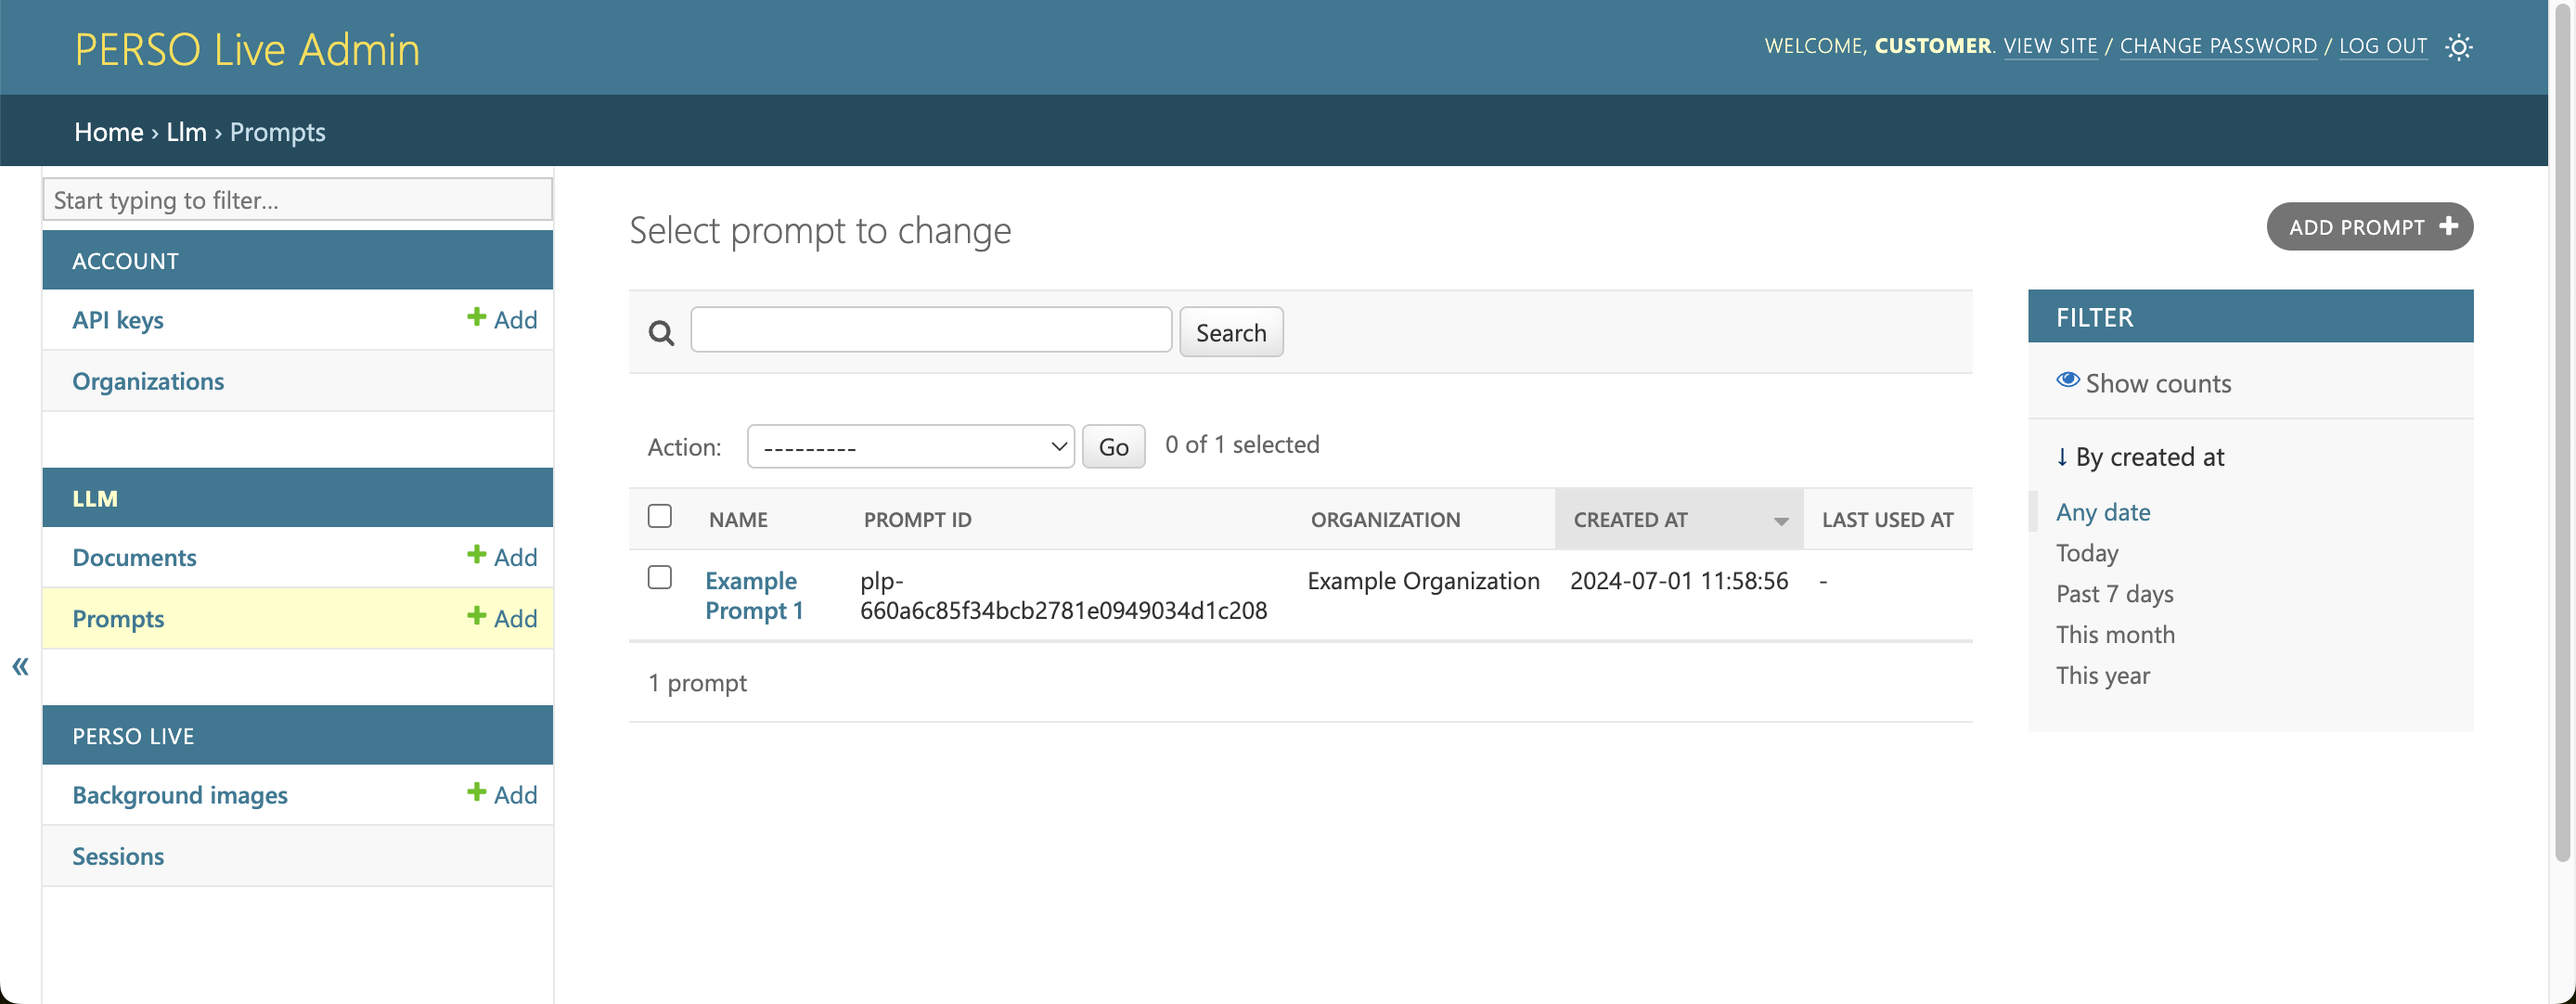Toggle the select-all checkbox in table header
Viewport: 2576px width, 1004px height.
point(659,516)
